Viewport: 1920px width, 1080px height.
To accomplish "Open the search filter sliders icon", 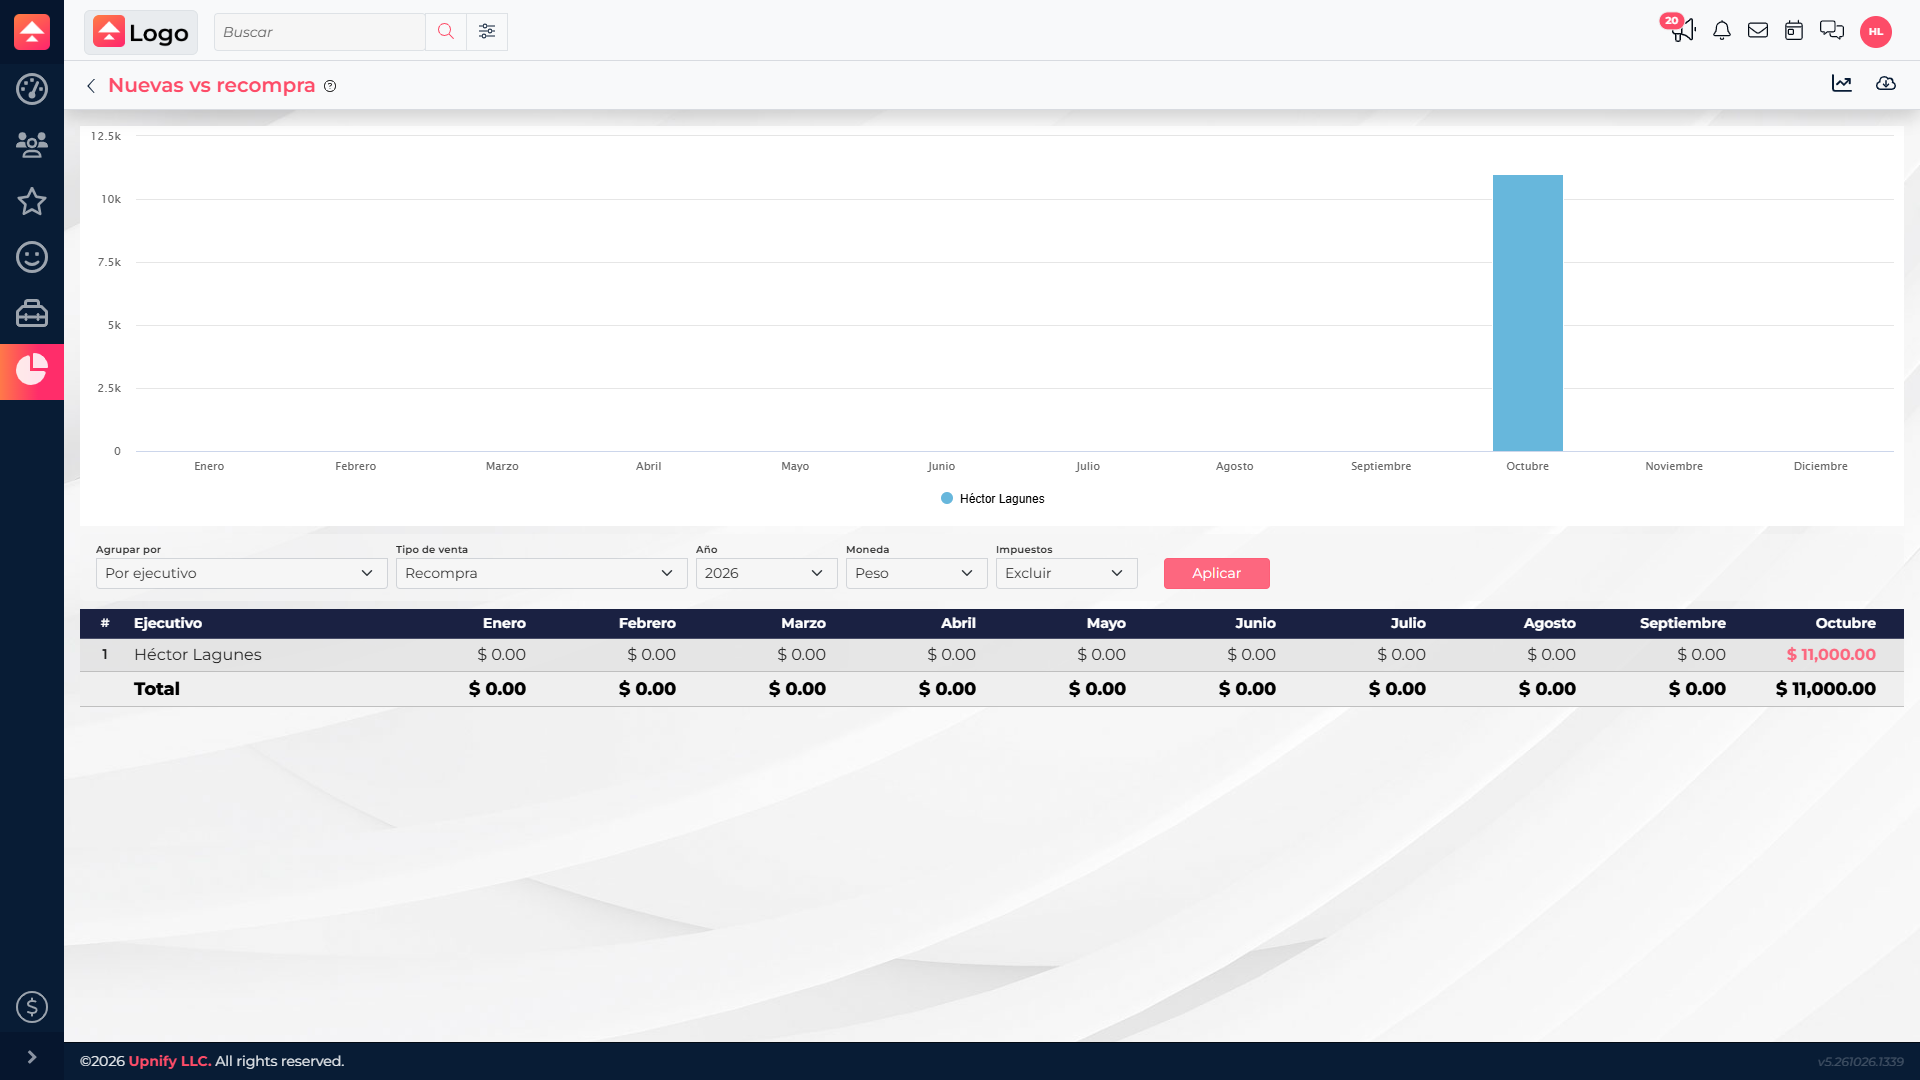I will click(487, 32).
